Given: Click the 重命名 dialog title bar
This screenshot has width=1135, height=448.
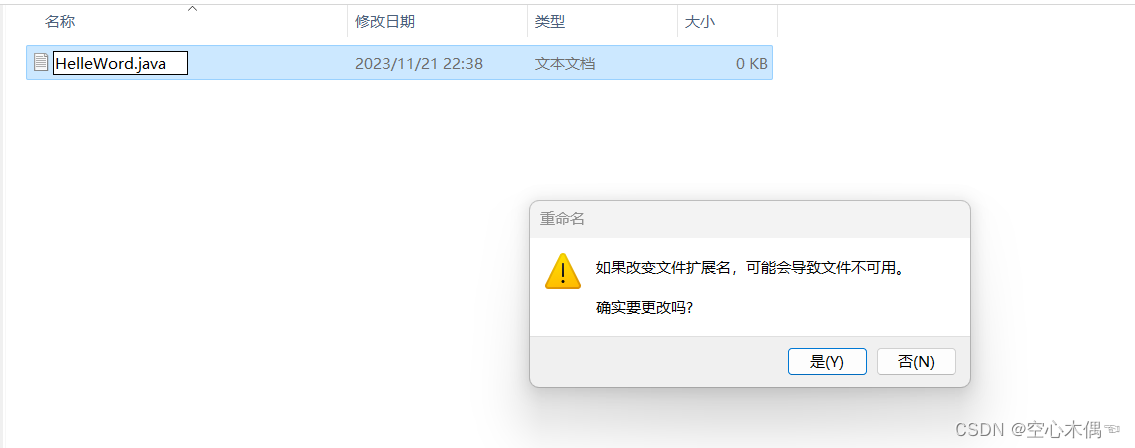Looking at the screenshot, I should point(750,219).
